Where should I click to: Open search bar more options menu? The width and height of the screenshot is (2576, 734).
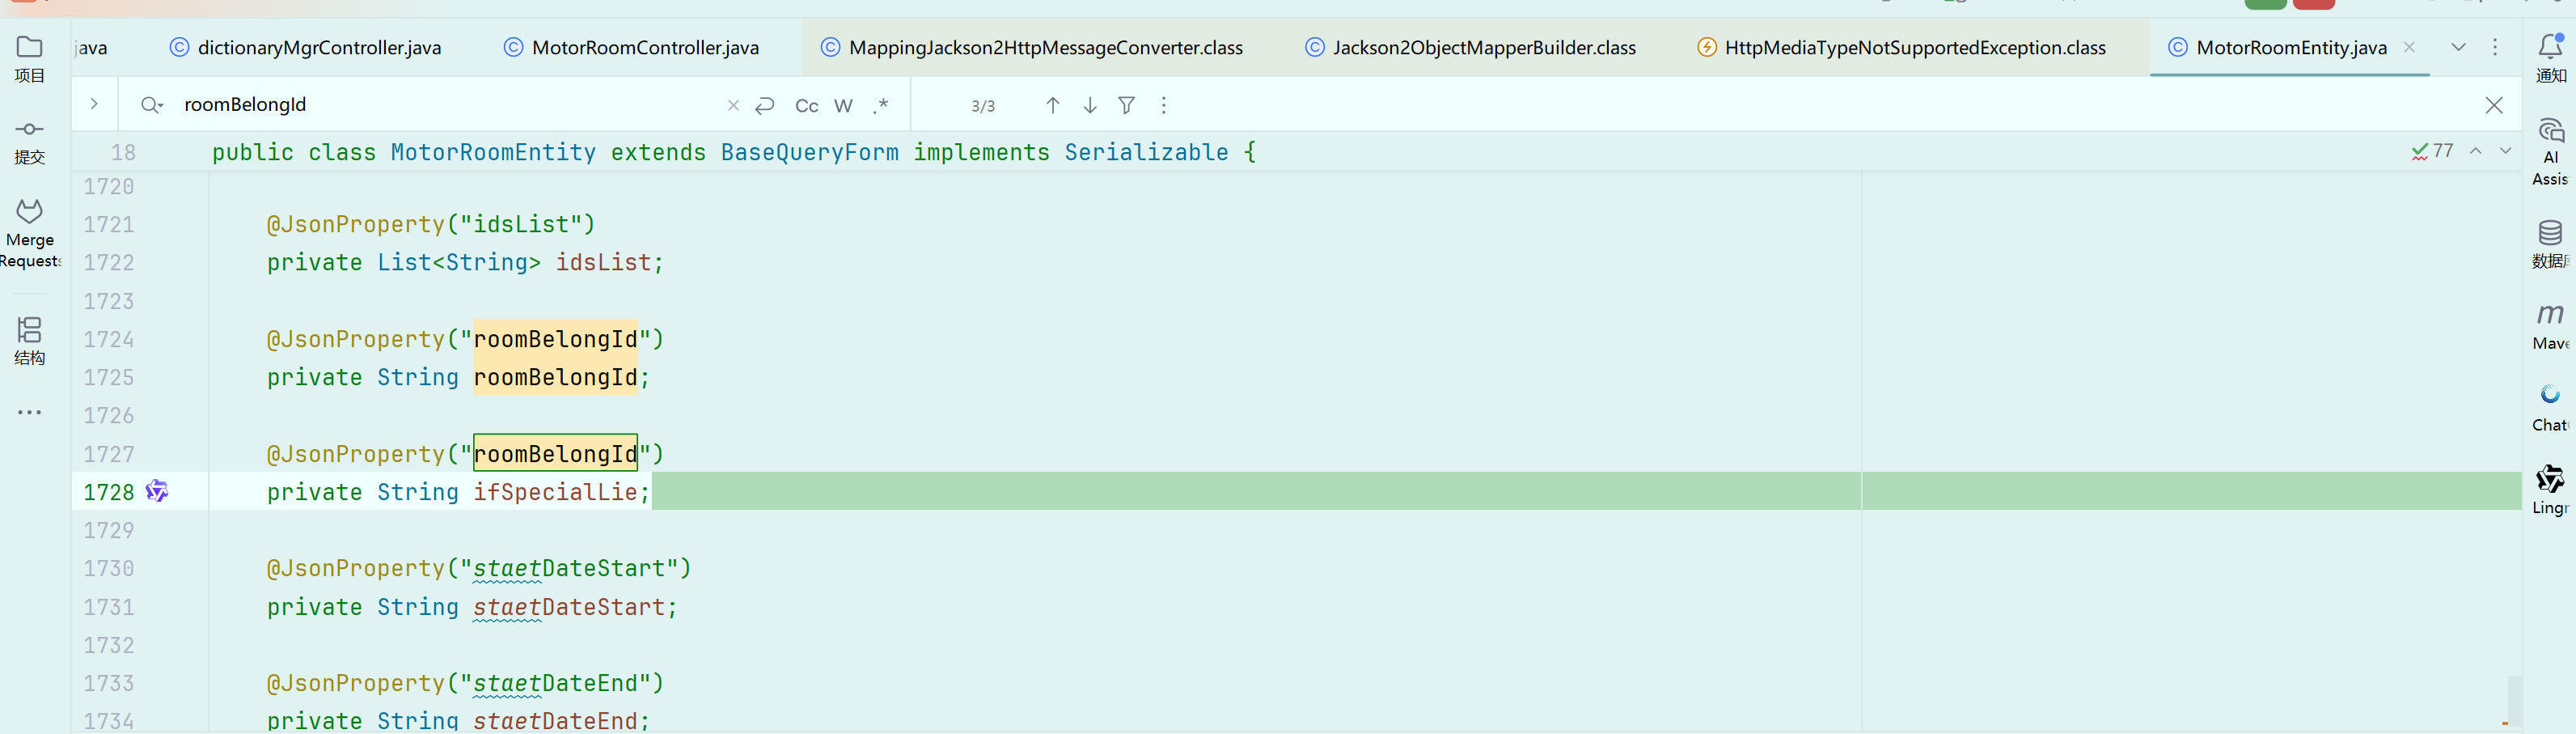click(x=1164, y=105)
